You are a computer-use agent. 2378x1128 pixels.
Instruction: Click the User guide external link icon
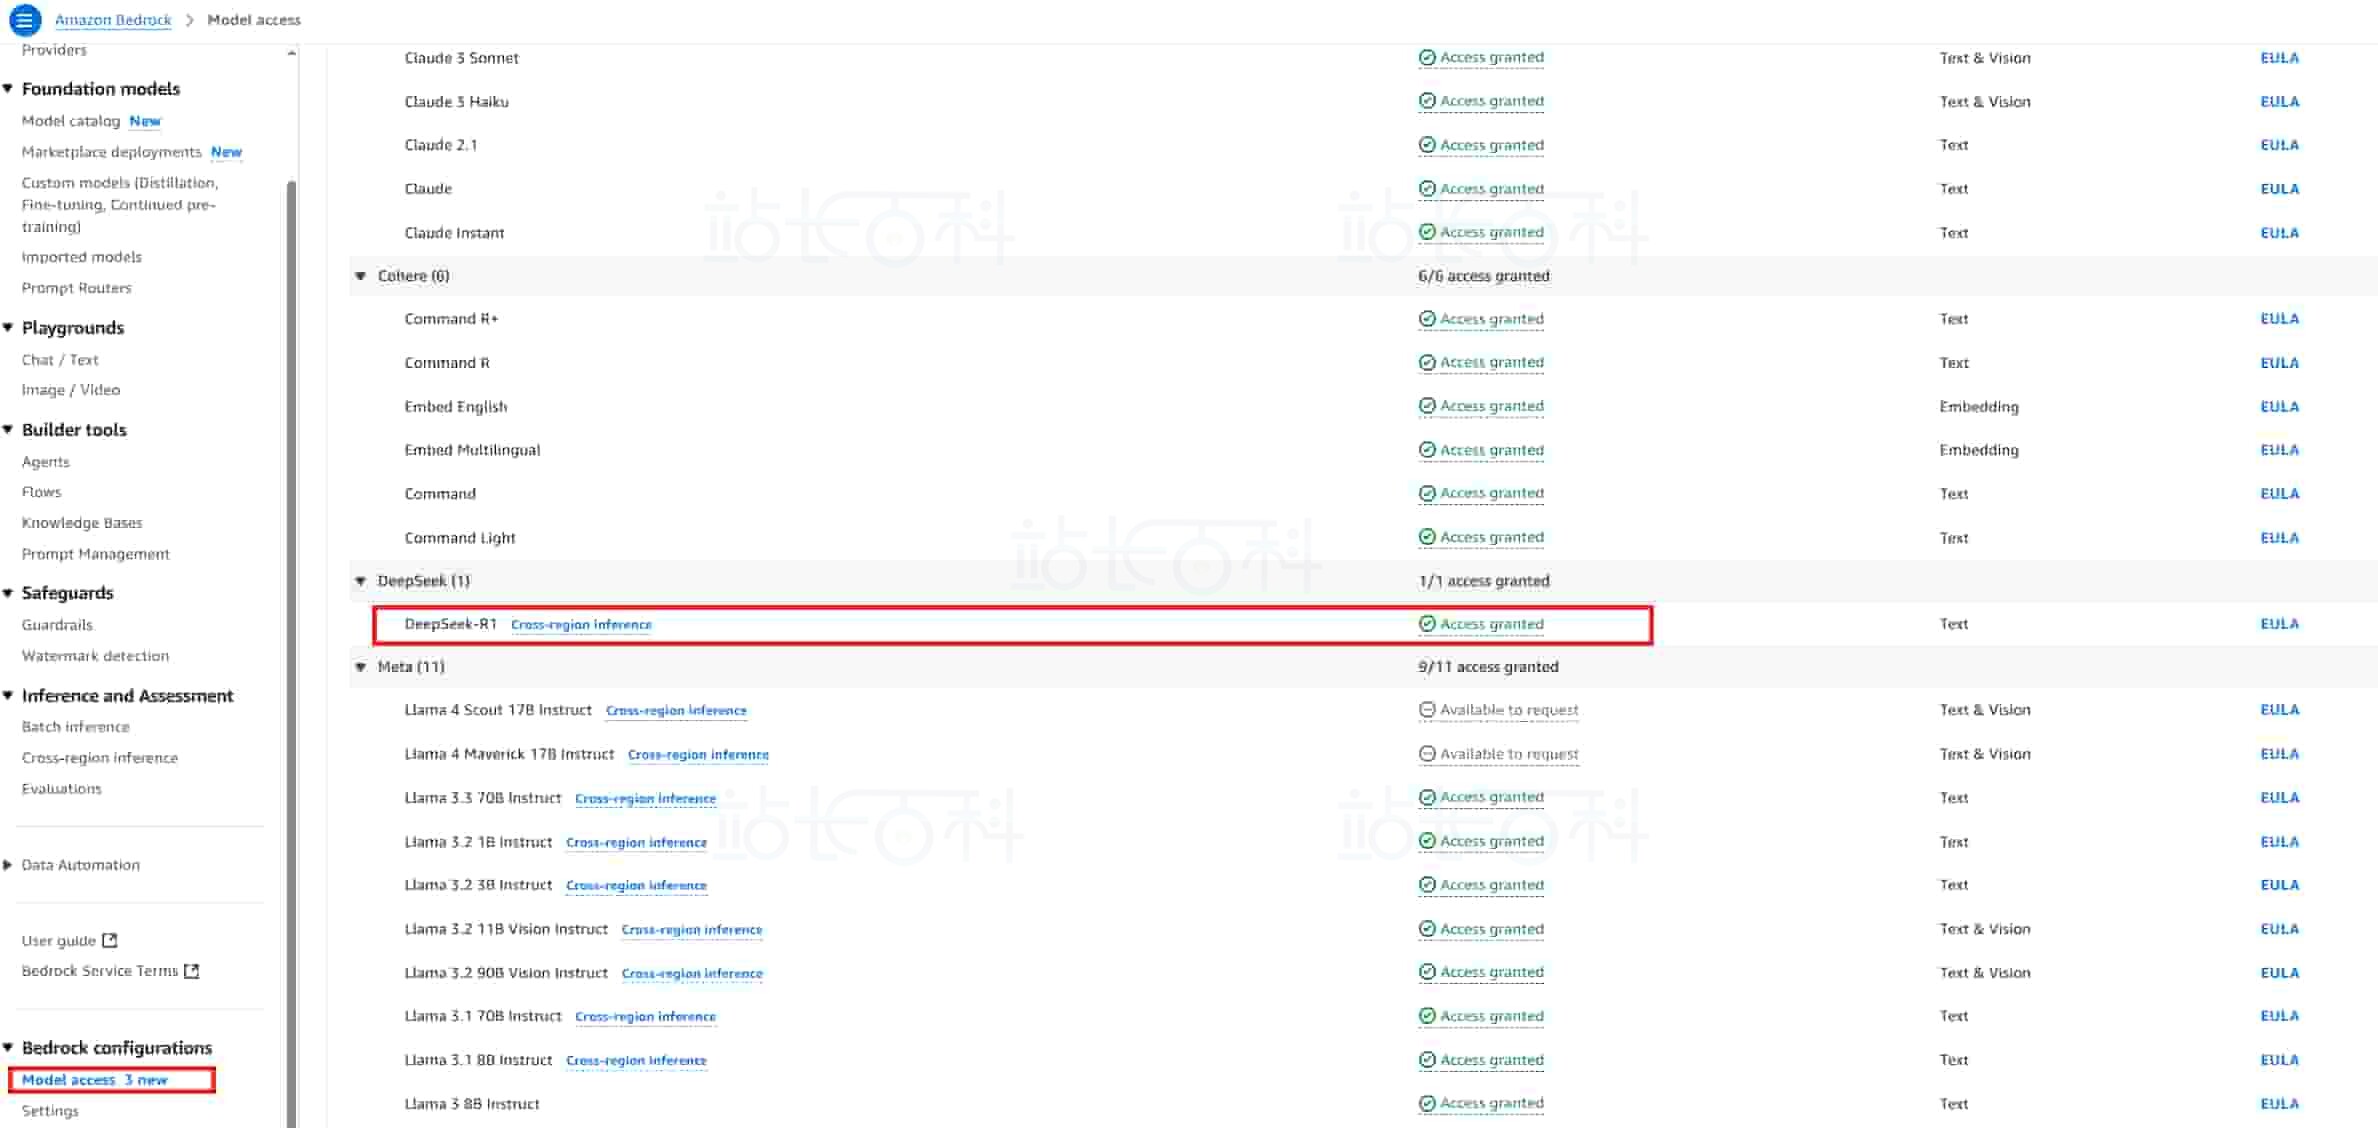[110, 940]
